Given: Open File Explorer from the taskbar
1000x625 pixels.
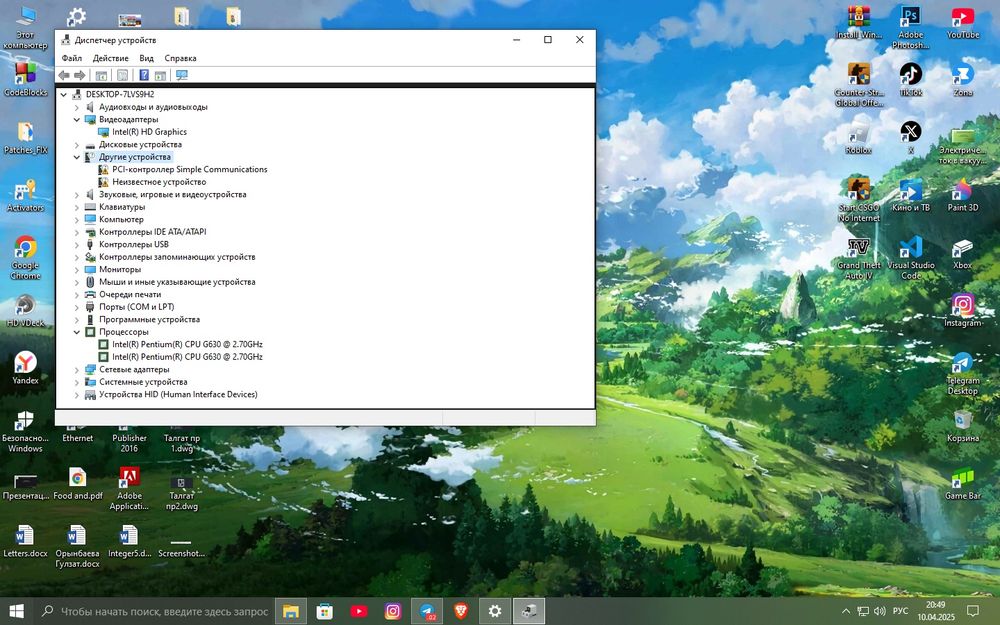Looking at the screenshot, I should [x=291, y=611].
